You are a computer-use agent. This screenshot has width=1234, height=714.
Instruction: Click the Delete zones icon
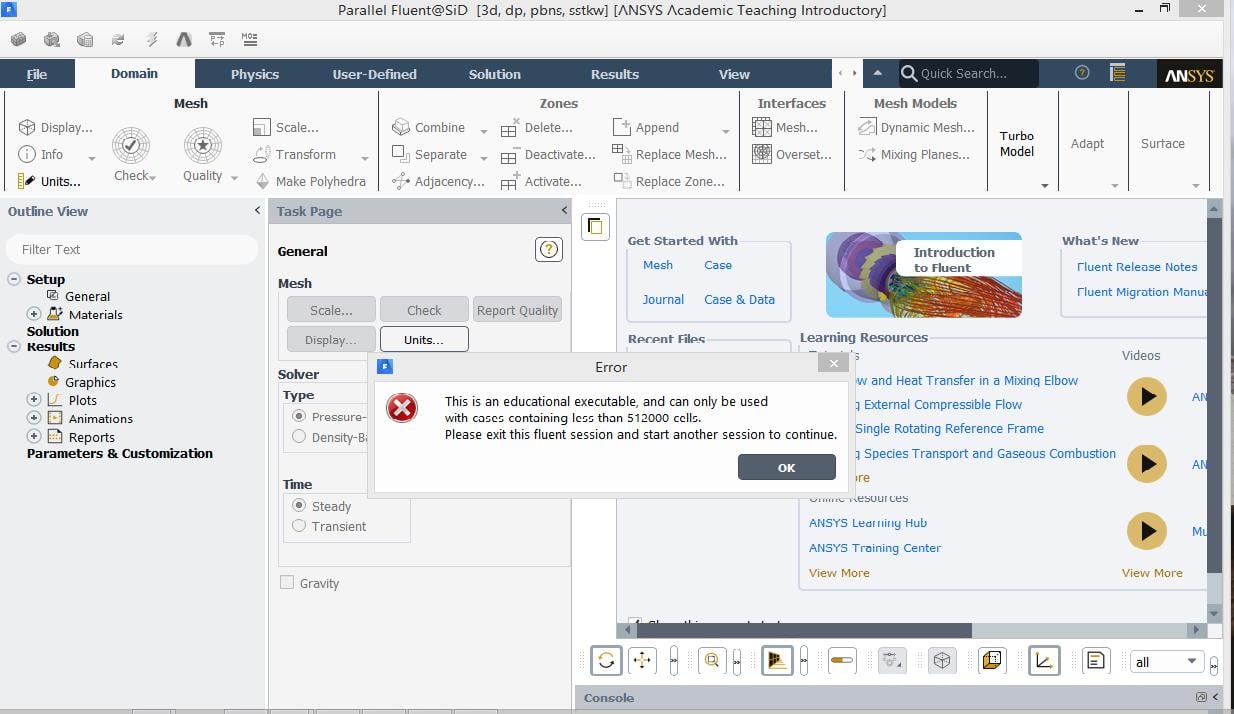(510, 128)
